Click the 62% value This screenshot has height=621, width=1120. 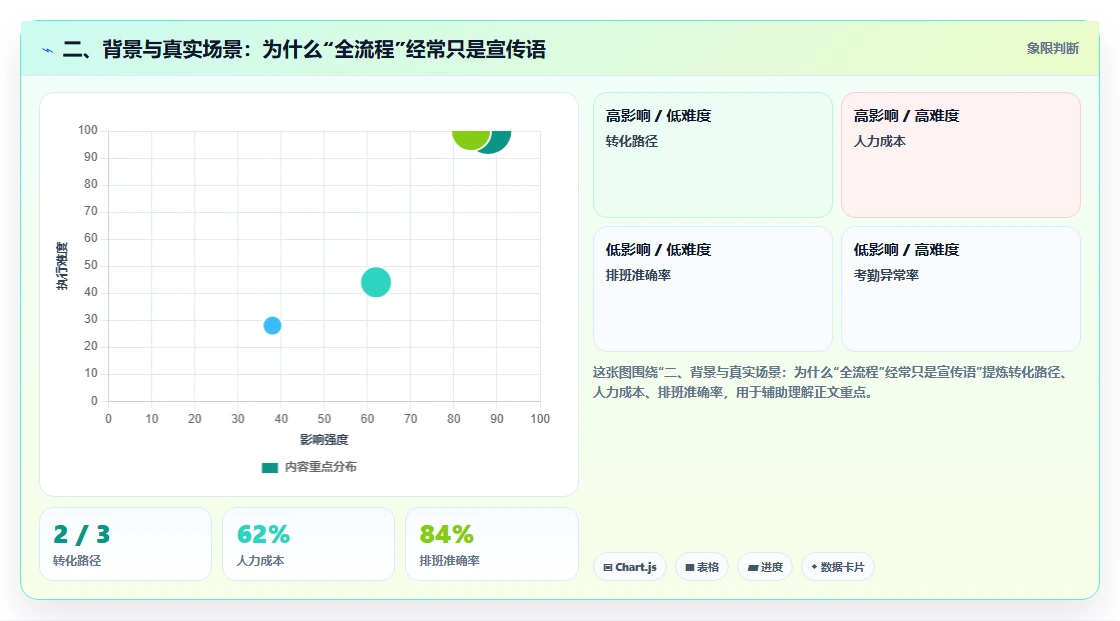pyautogui.click(x=264, y=535)
